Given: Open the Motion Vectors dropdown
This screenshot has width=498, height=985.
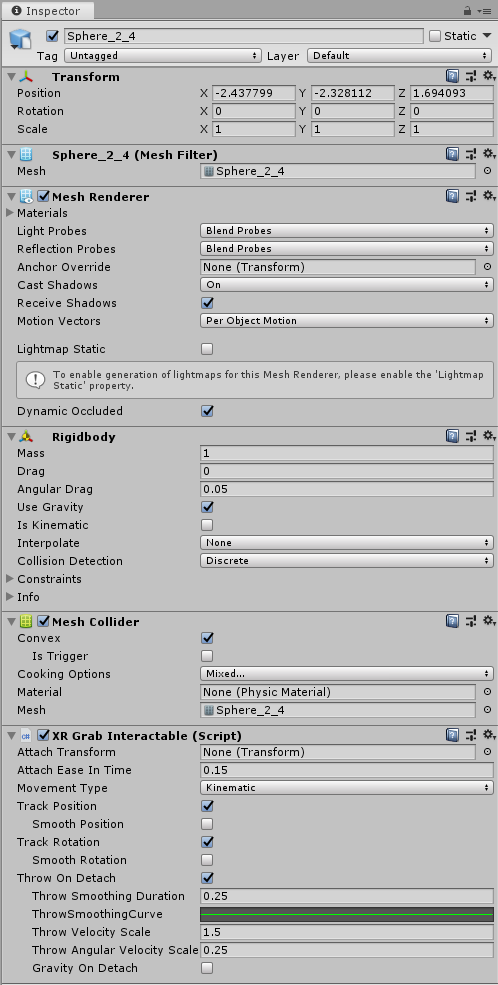Looking at the screenshot, I should 347,320.
